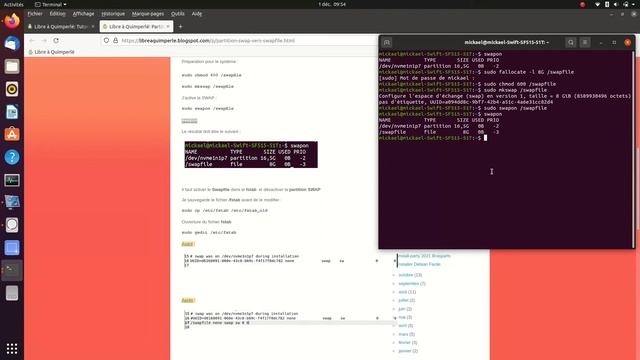Close the active 'Libre à Quimperlé: Part' tab

168,27
